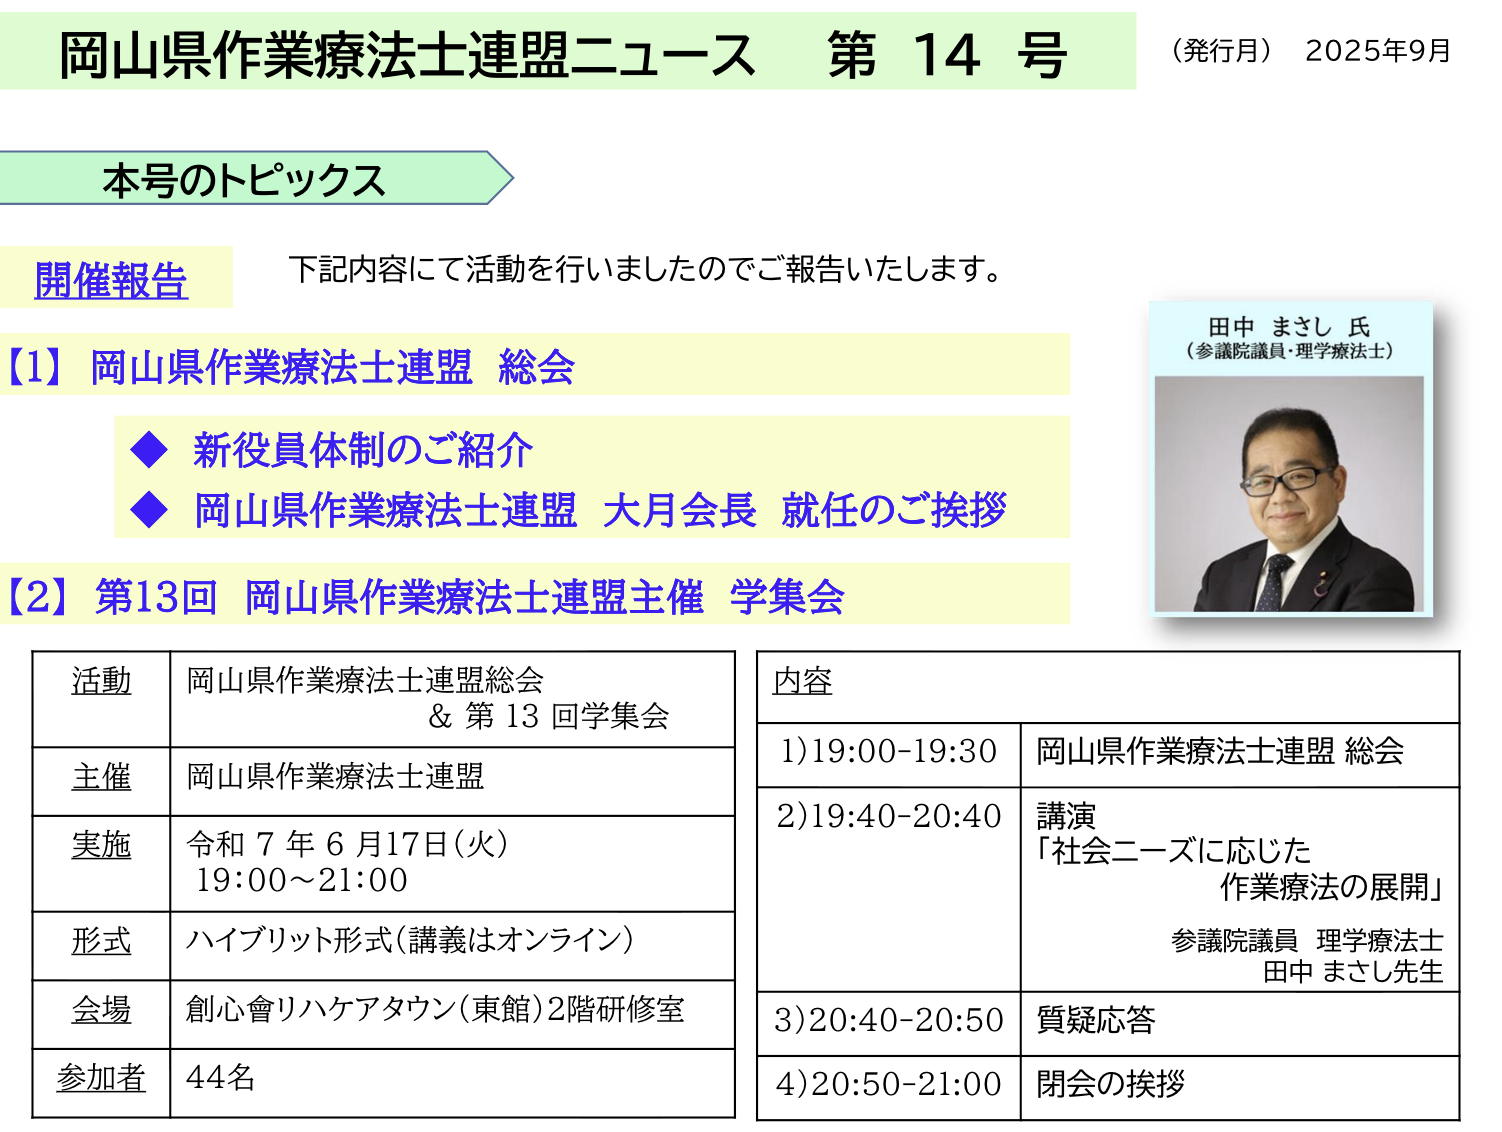Select the underlined 主催 table label
This screenshot has width=1502, height=1132.
tap(101, 777)
